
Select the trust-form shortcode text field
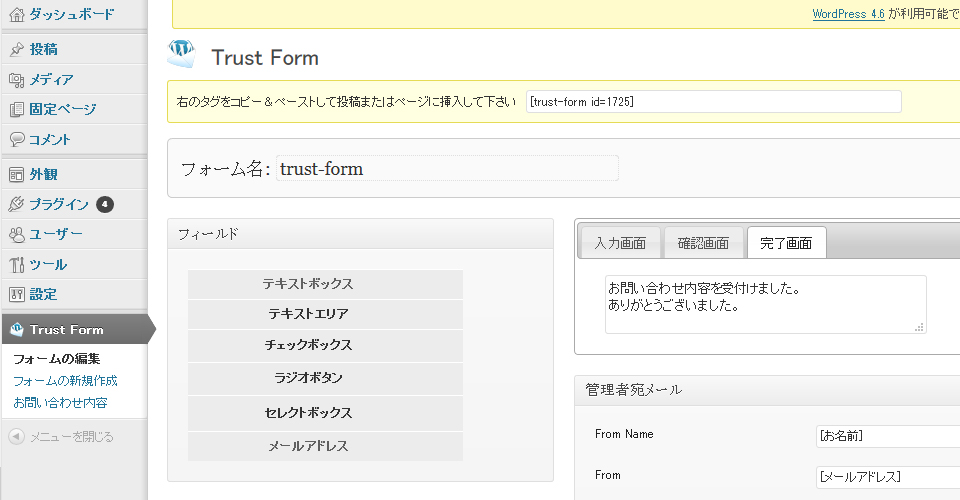coord(713,102)
